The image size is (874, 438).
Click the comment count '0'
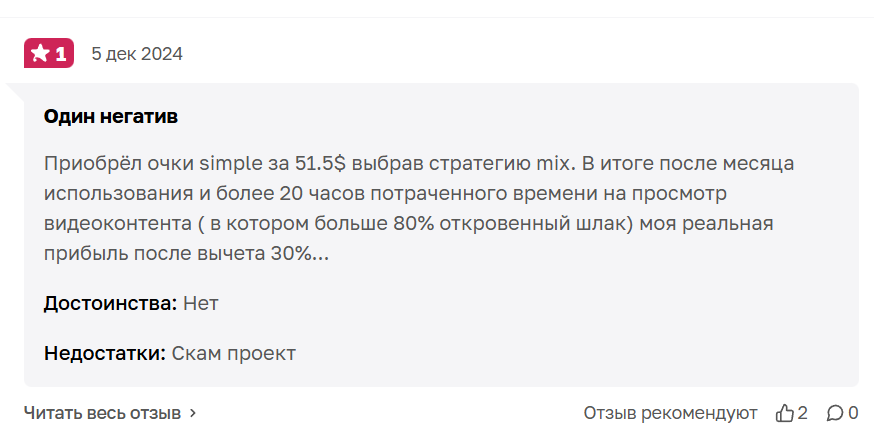[853, 413]
